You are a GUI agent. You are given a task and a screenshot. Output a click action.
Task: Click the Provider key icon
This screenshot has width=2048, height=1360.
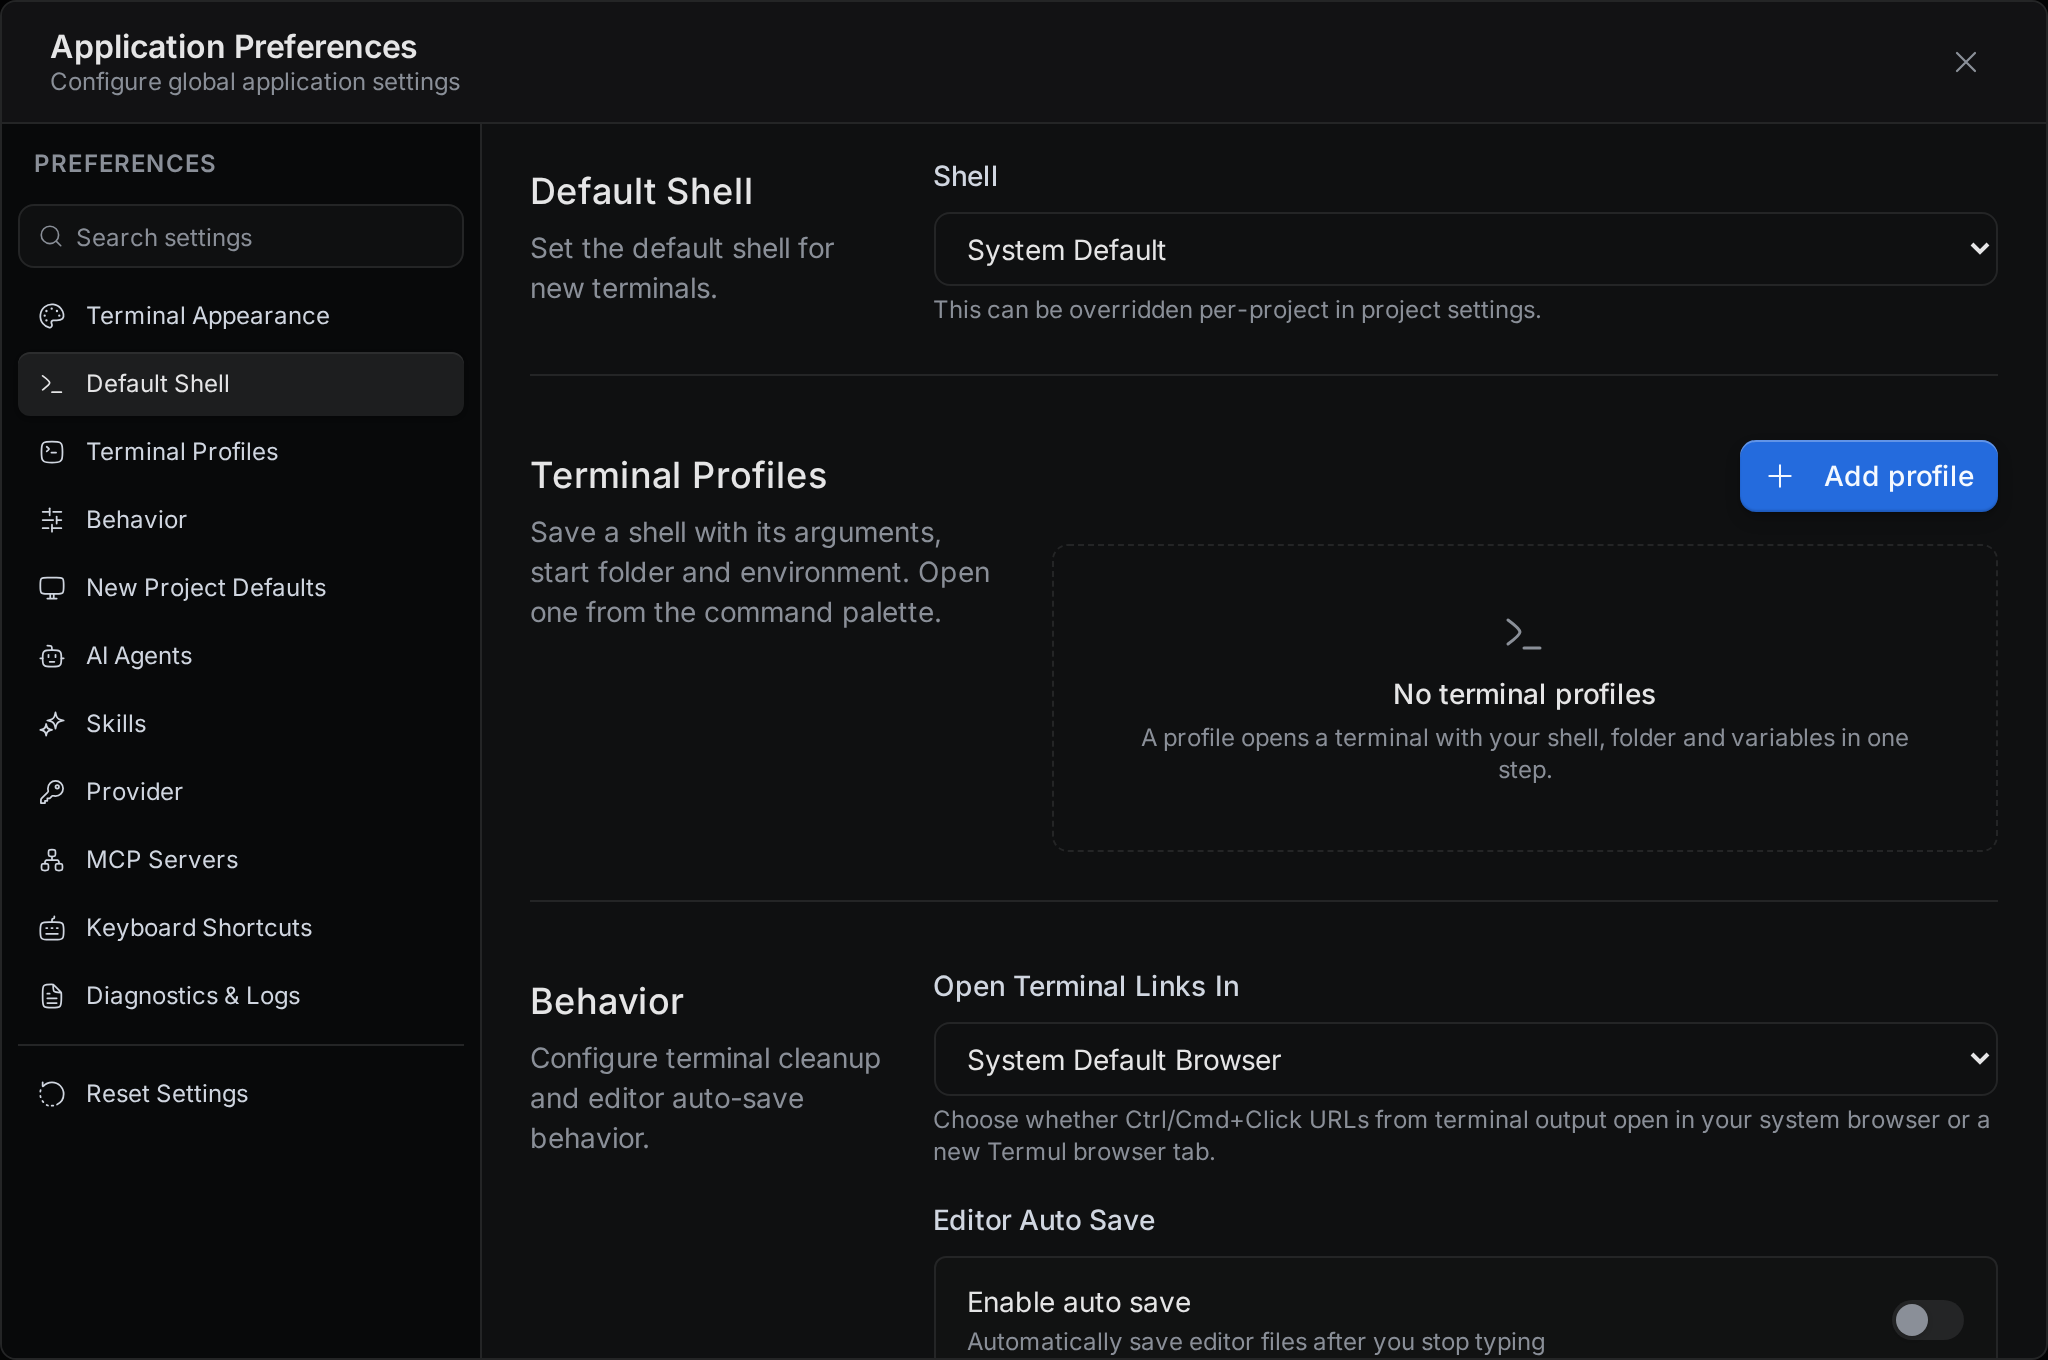coord(52,792)
